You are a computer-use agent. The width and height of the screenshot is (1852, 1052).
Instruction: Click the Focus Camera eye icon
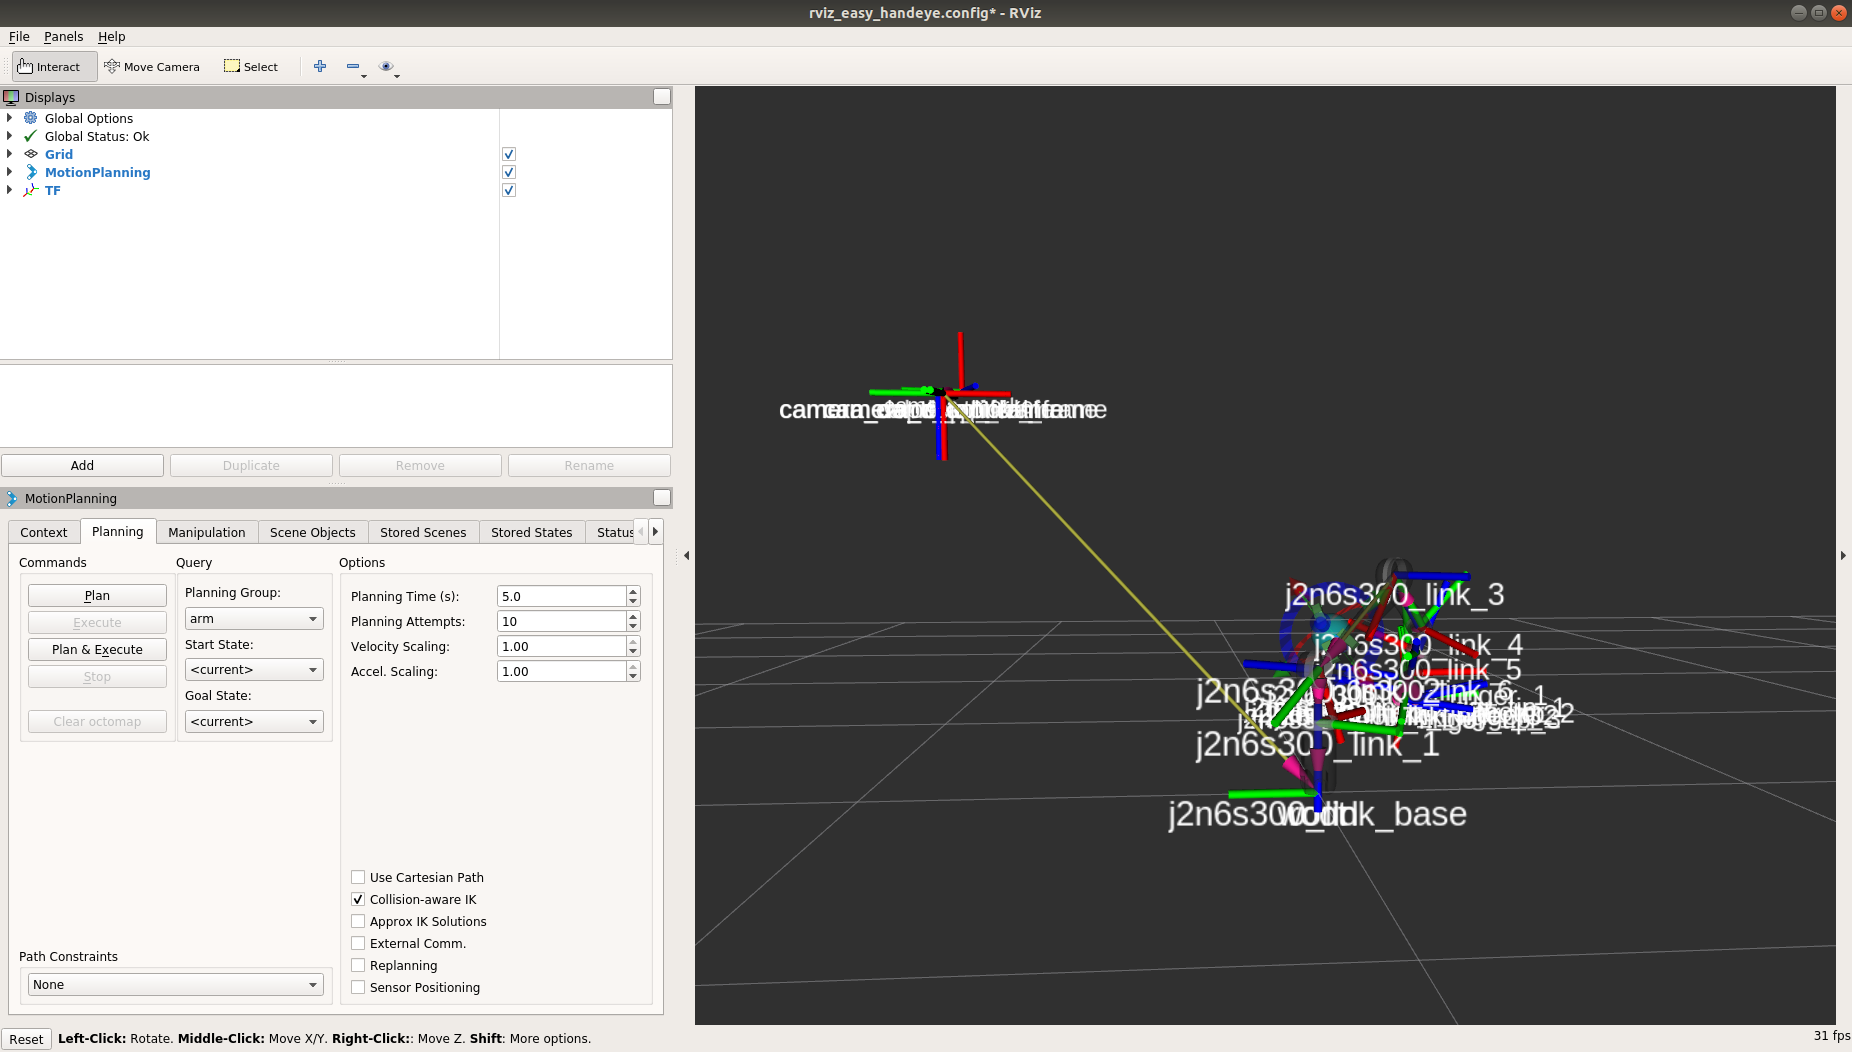click(x=387, y=66)
